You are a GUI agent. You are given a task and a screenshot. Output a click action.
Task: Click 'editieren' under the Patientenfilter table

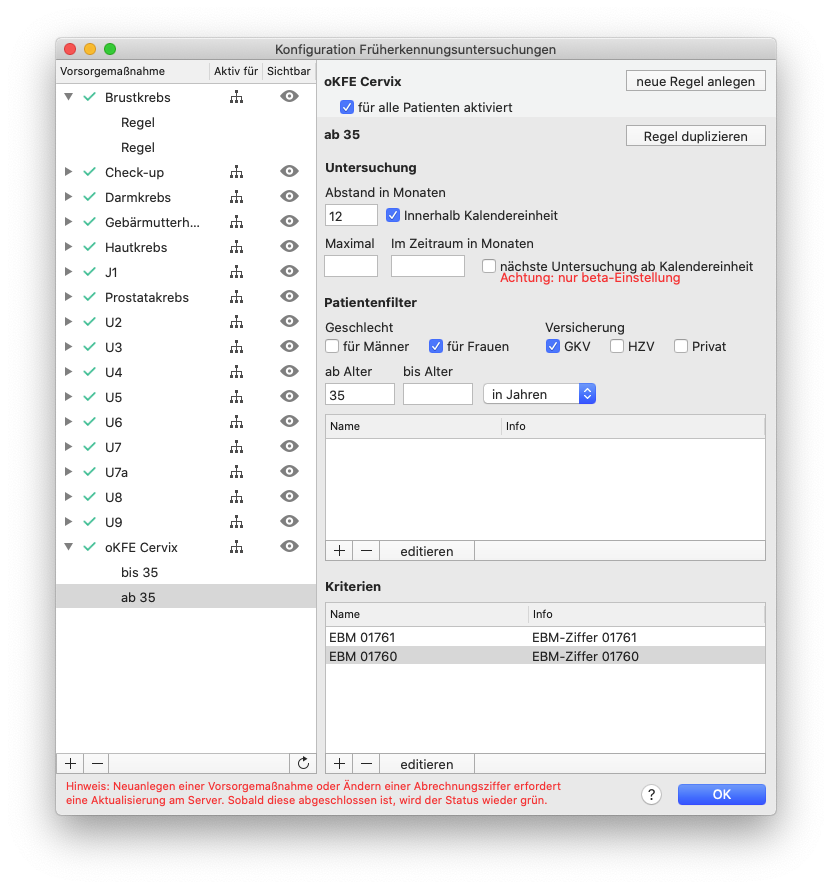pos(426,551)
